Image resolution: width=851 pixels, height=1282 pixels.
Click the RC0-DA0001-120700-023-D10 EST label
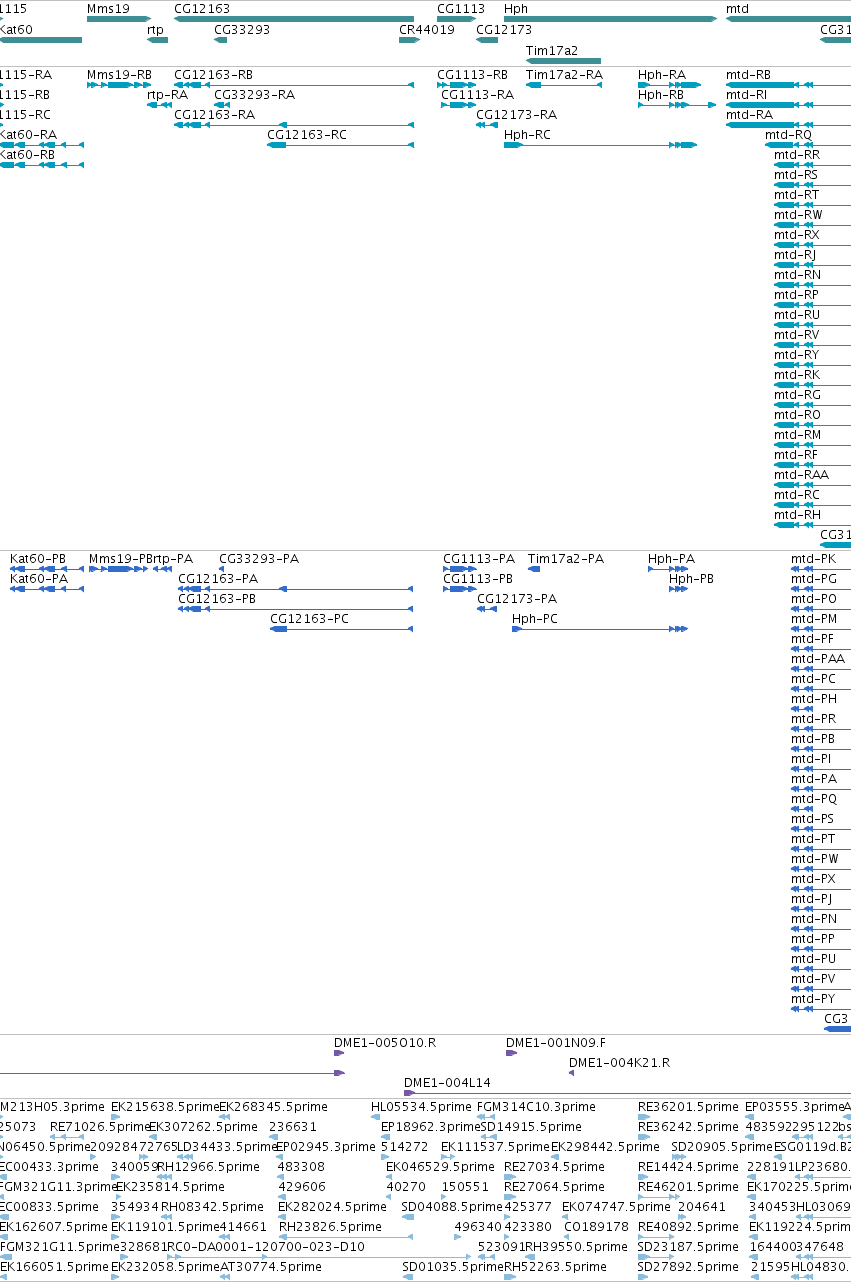[x=265, y=1247]
